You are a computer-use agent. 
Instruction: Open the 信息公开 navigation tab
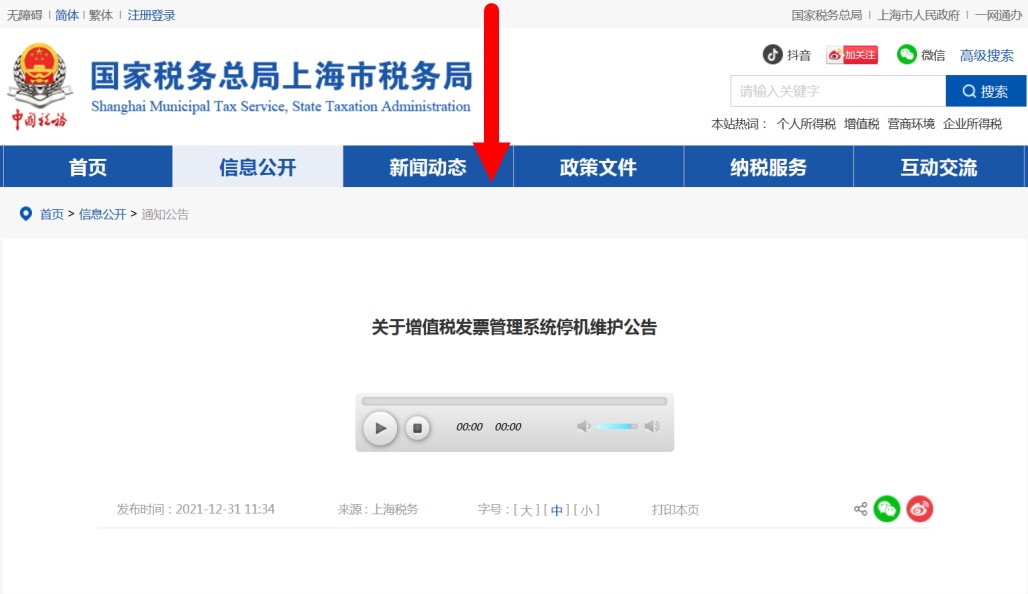pos(258,167)
